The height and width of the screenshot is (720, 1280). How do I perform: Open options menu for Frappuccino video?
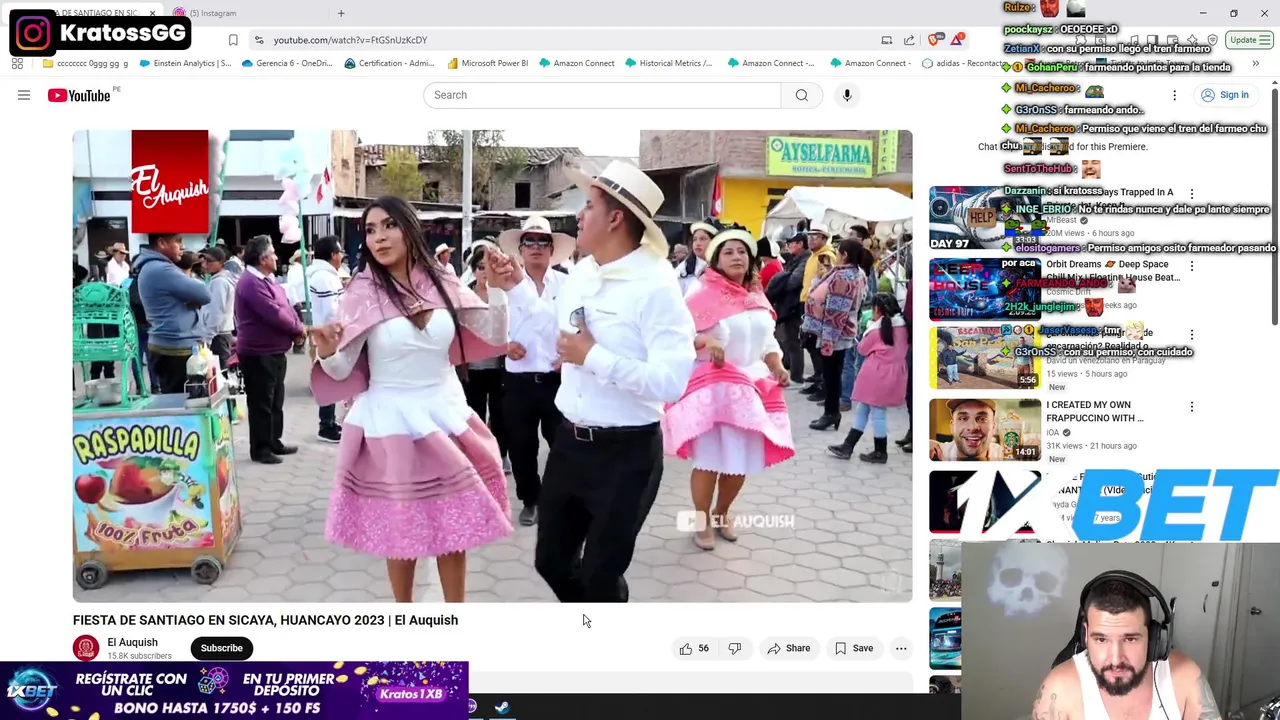1191,407
